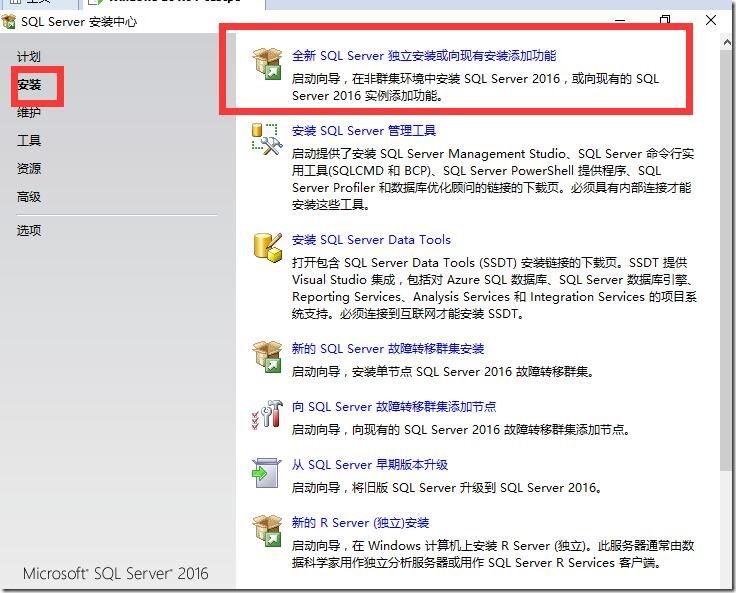Switch to the 维护 page
Image resolution: width=736 pixels, height=593 pixels.
pos(29,113)
